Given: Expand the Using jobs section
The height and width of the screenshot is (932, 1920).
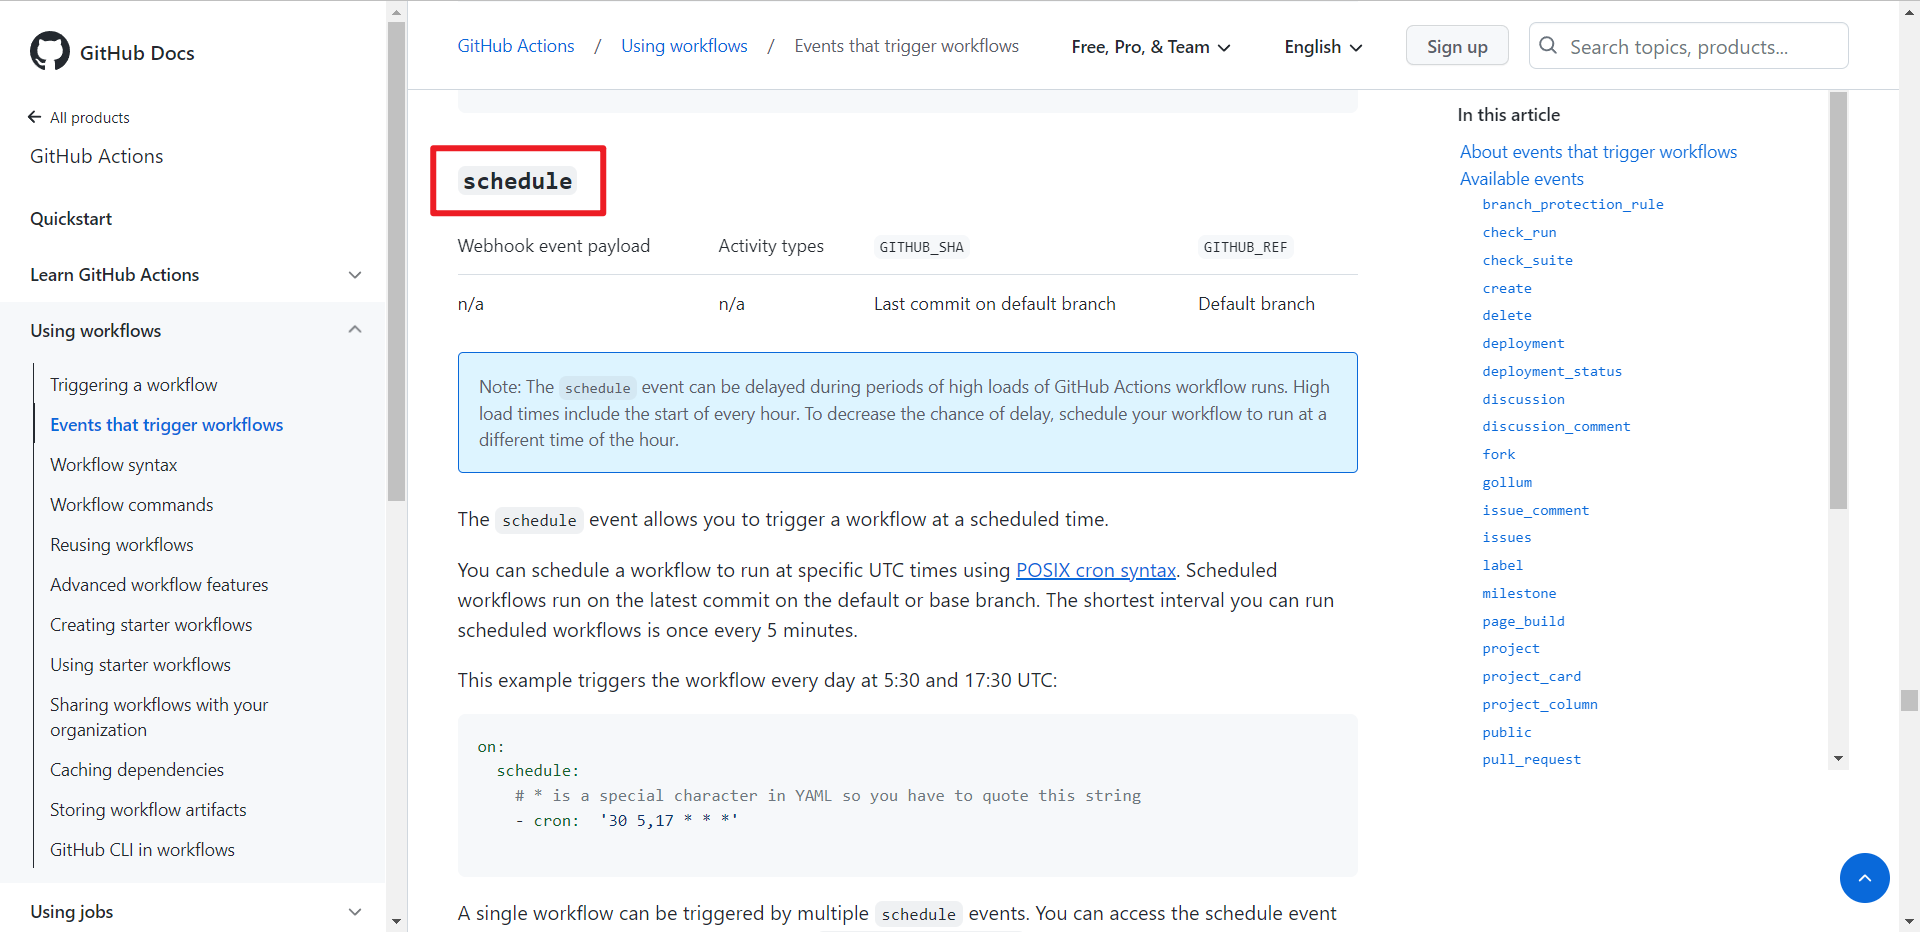Looking at the screenshot, I should tap(355, 912).
